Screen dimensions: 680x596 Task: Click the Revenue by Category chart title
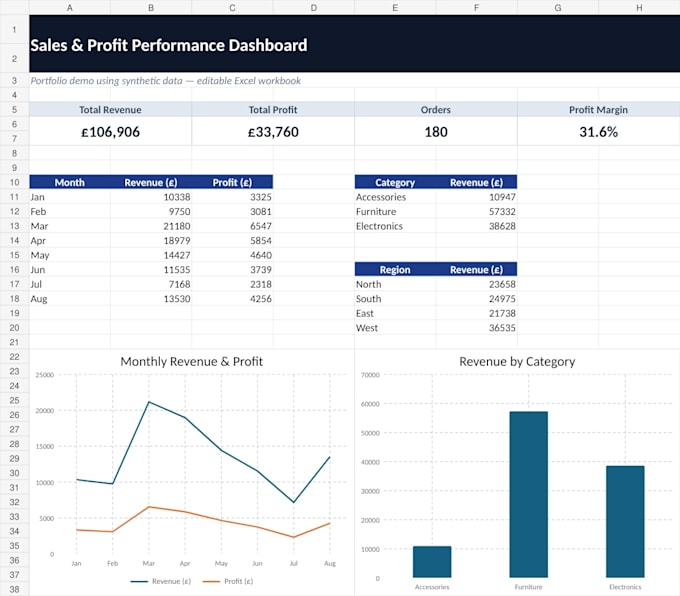point(517,361)
